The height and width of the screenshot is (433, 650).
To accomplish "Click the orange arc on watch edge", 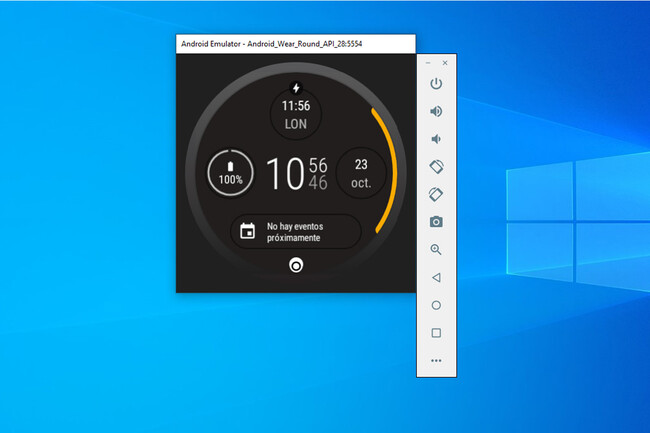I will [393, 171].
